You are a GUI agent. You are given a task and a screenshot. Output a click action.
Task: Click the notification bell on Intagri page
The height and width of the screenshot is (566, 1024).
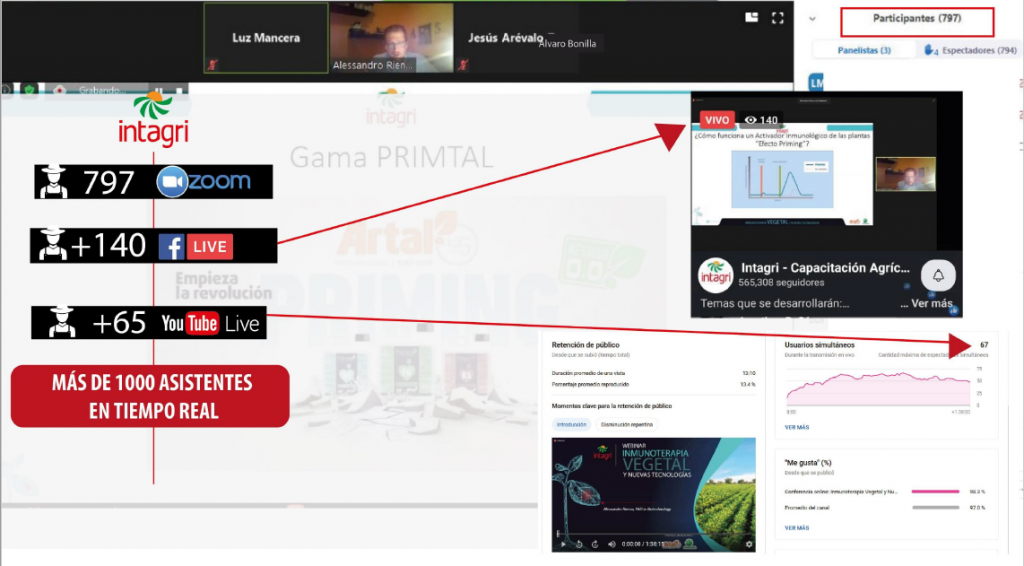click(938, 275)
